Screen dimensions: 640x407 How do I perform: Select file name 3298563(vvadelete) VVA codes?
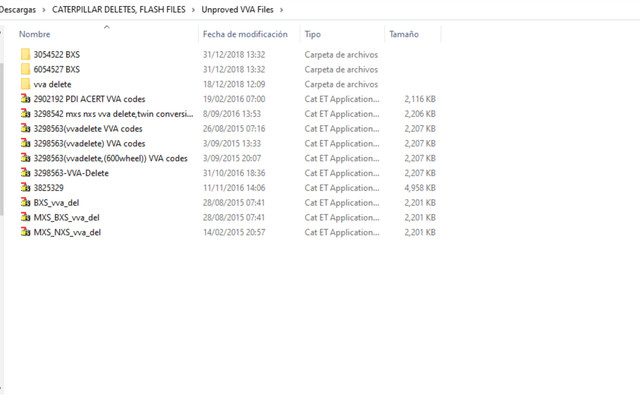point(89,144)
